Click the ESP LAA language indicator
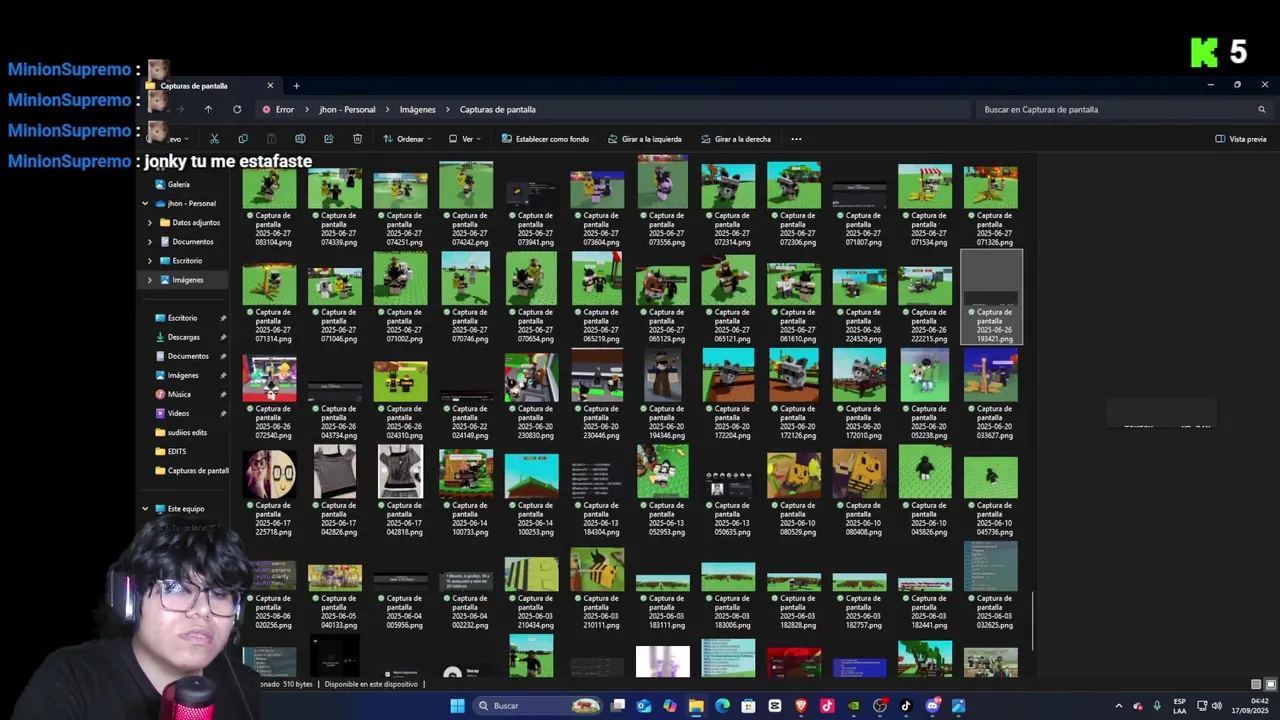 [x=1180, y=706]
